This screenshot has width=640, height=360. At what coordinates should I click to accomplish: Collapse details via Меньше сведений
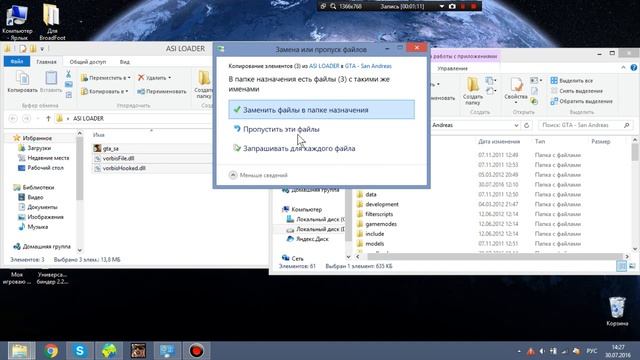pyautogui.click(x=258, y=175)
